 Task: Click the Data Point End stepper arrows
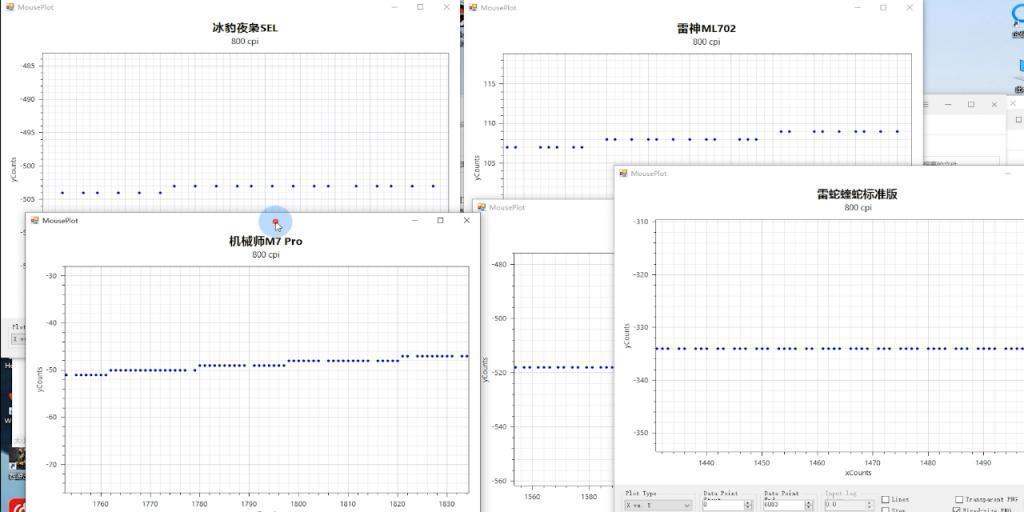pos(807,506)
